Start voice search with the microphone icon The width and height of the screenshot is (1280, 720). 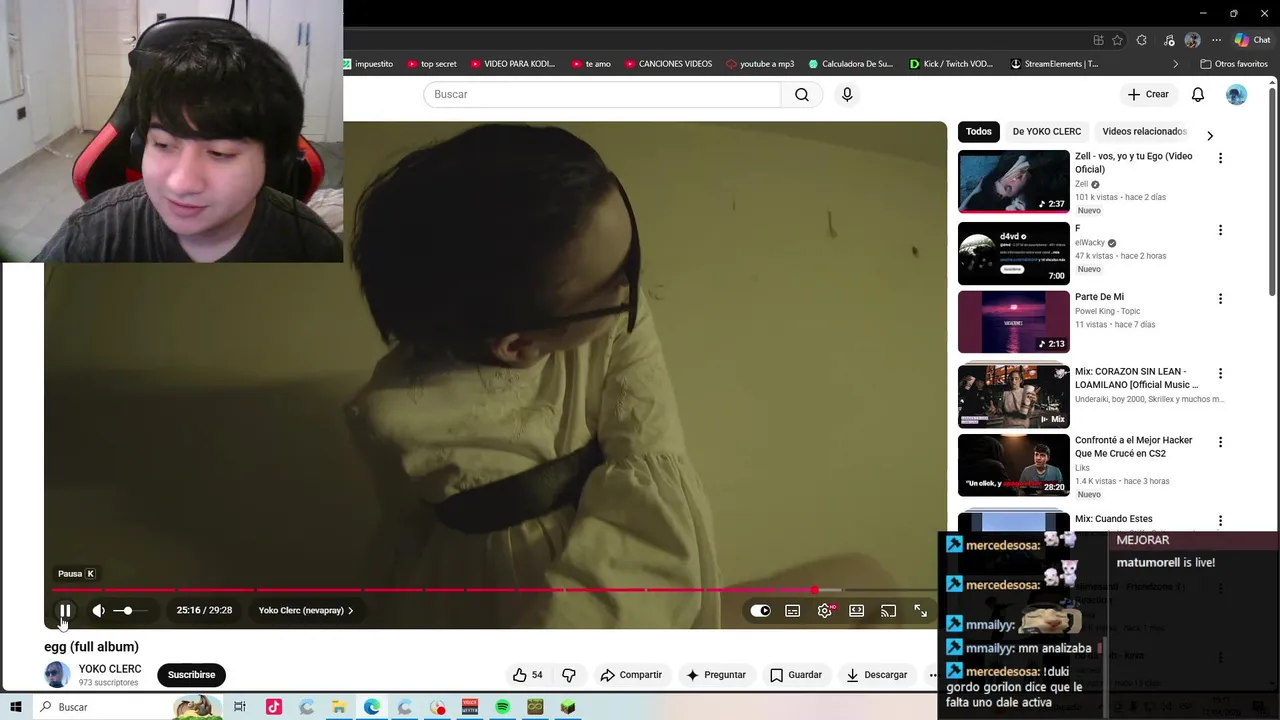[847, 94]
